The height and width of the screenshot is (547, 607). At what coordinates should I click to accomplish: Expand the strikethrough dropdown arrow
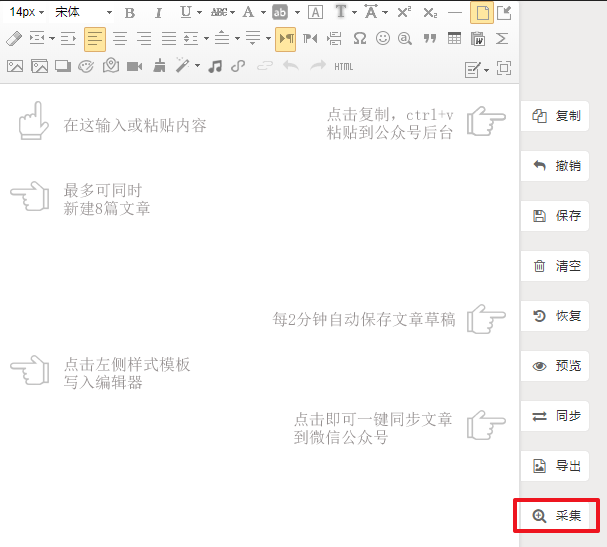click(x=232, y=13)
